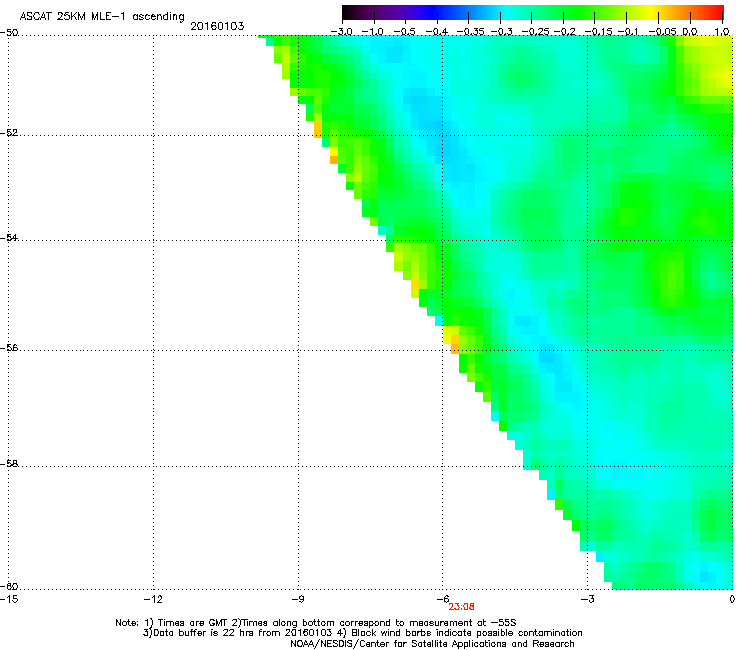
Task: Click the -0.05 colorbar label
Action: tap(663, 32)
